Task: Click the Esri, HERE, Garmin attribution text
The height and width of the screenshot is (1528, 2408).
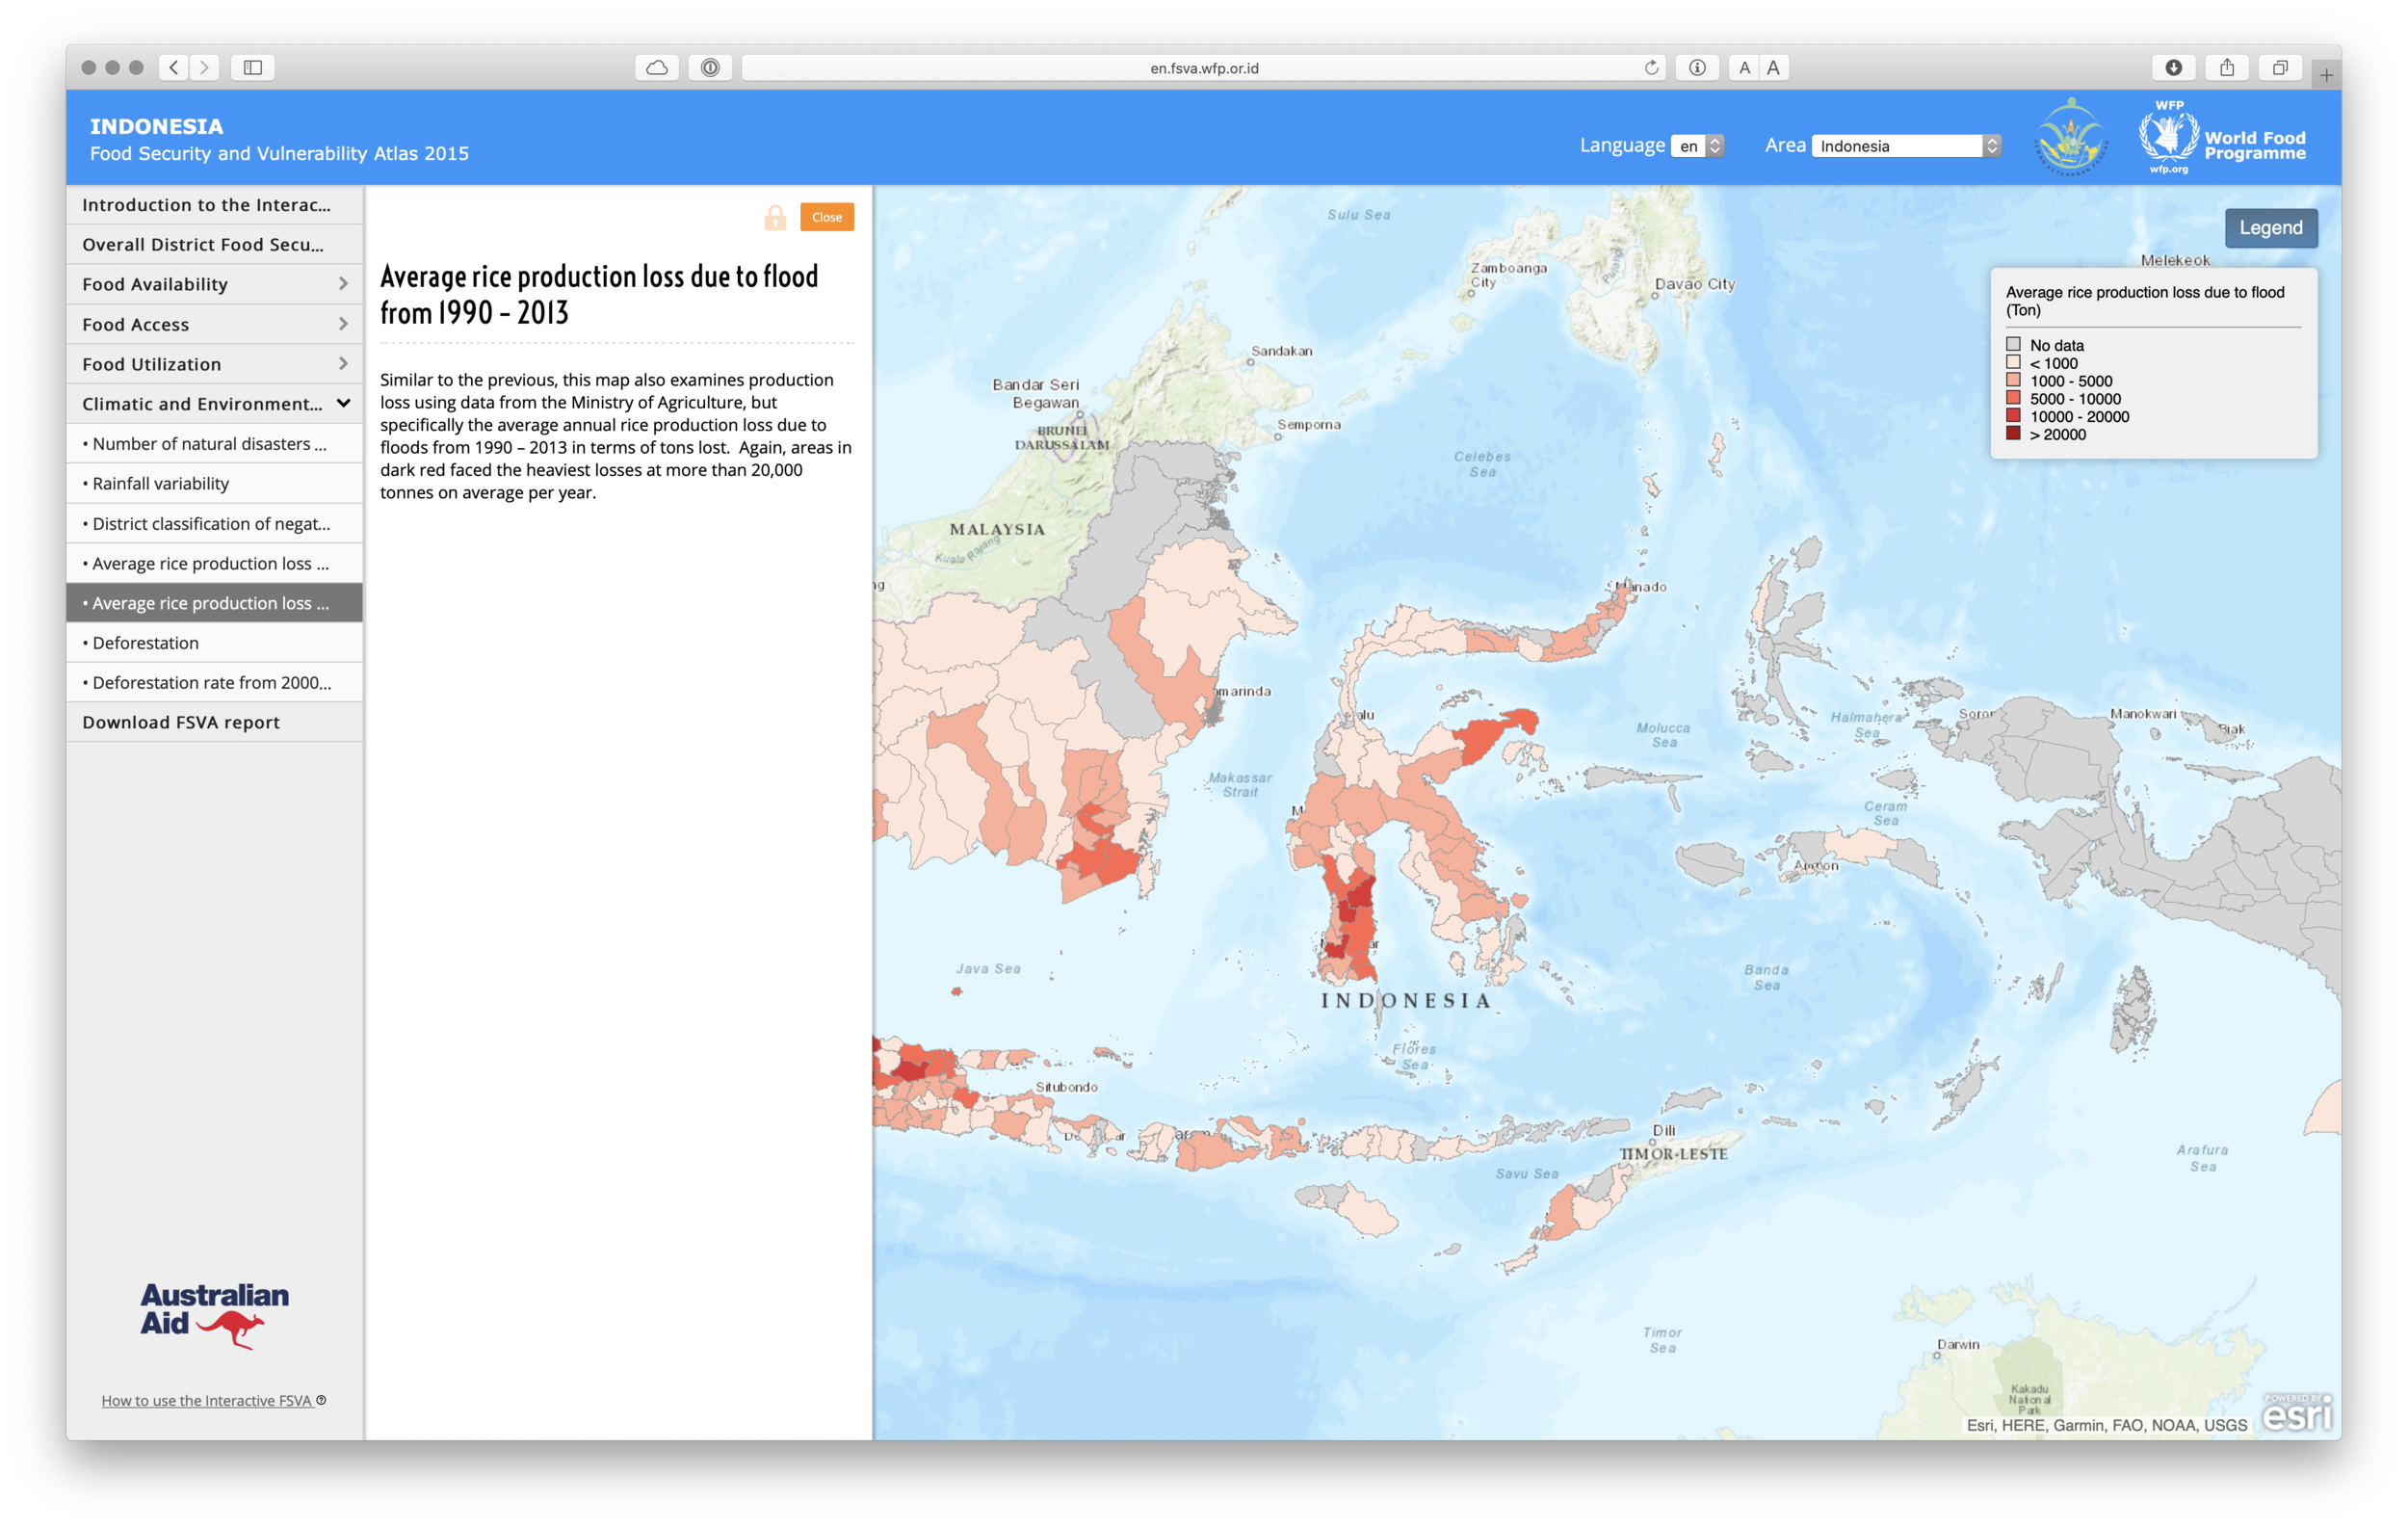Action: [2106, 1425]
